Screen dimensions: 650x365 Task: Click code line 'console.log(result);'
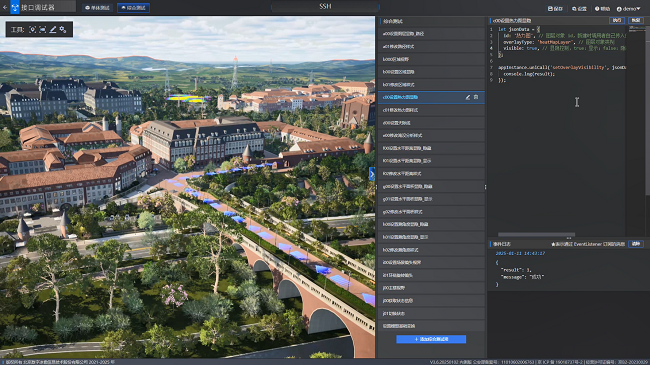[529, 74]
